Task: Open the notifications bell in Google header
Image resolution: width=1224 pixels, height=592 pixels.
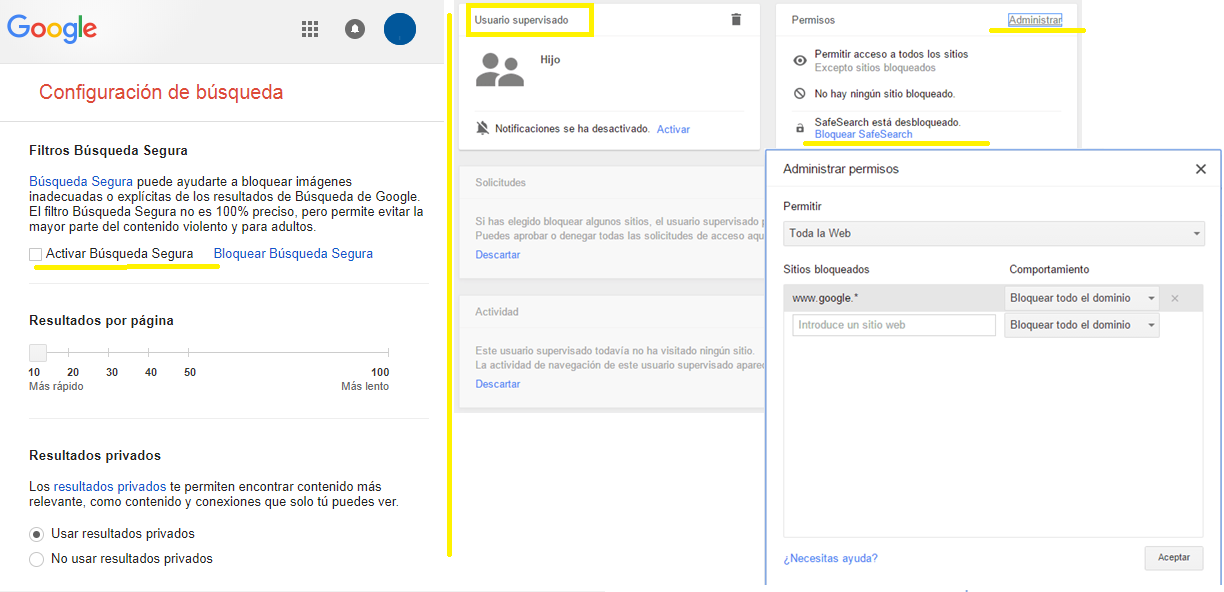Action: [355, 29]
